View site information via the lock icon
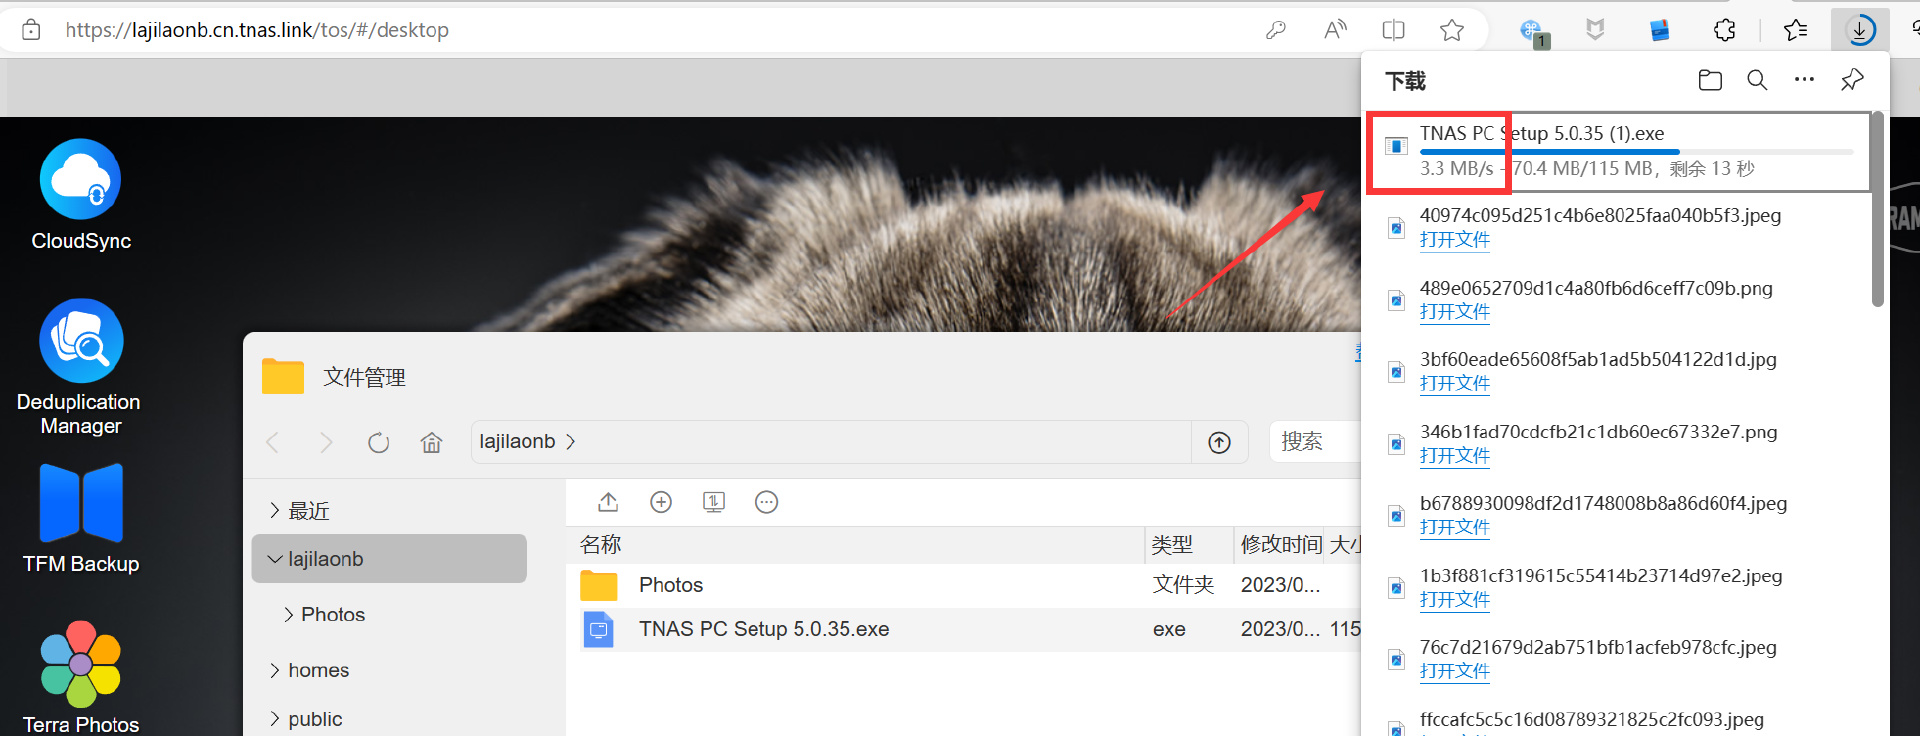 tap(31, 30)
